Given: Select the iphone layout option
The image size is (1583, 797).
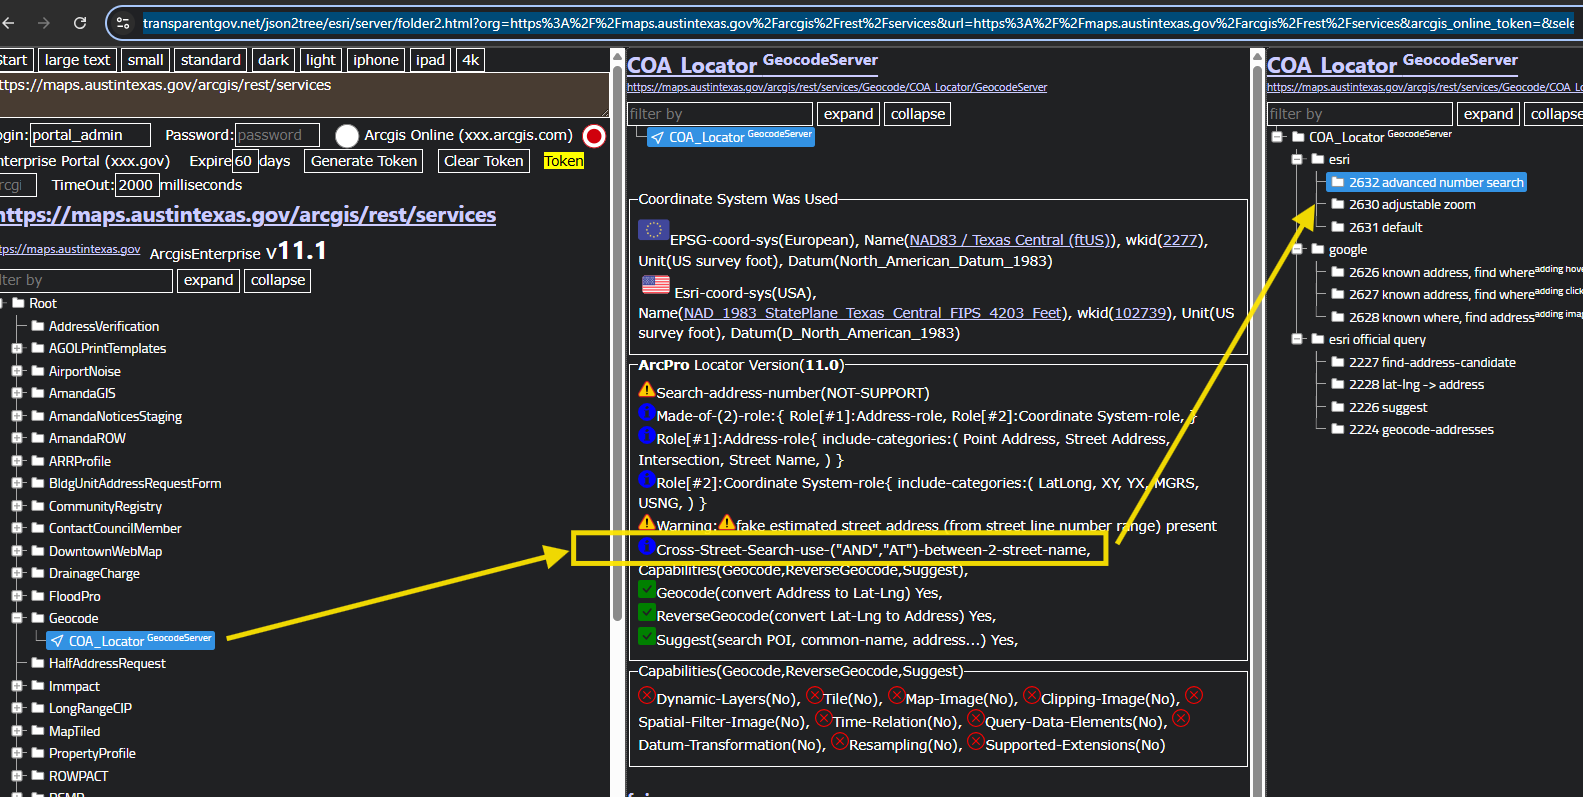Looking at the screenshot, I should click(x=375, y=60).
